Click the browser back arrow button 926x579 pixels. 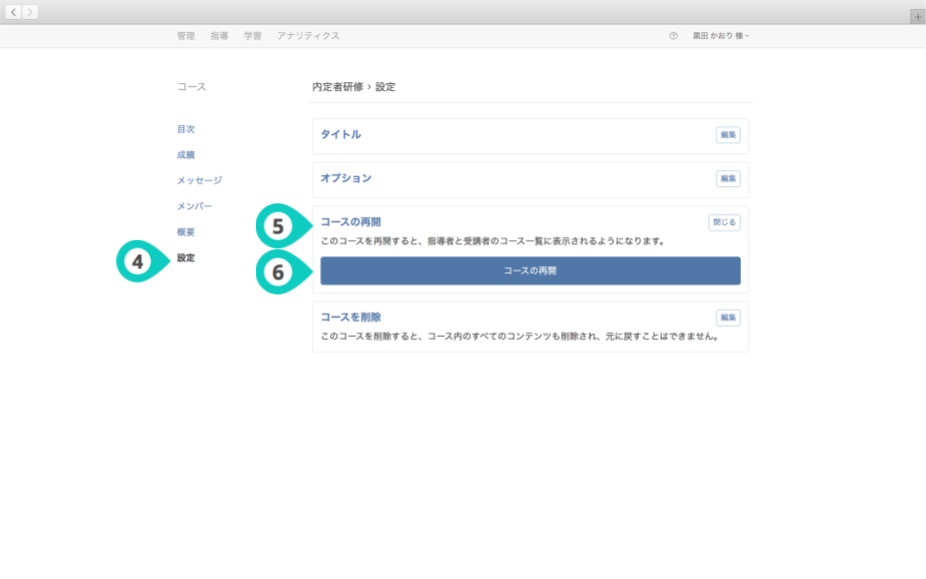point(14,12)
